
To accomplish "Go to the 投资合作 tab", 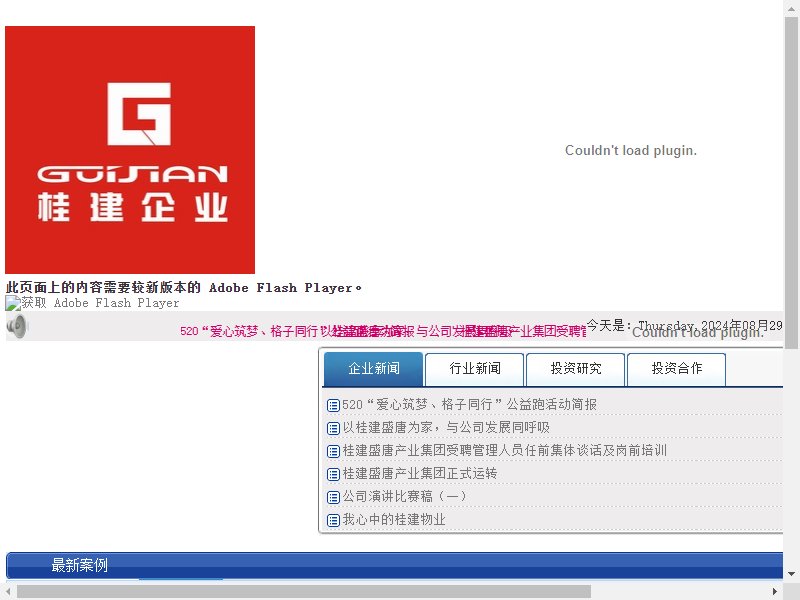I will (x=677, y=369).
